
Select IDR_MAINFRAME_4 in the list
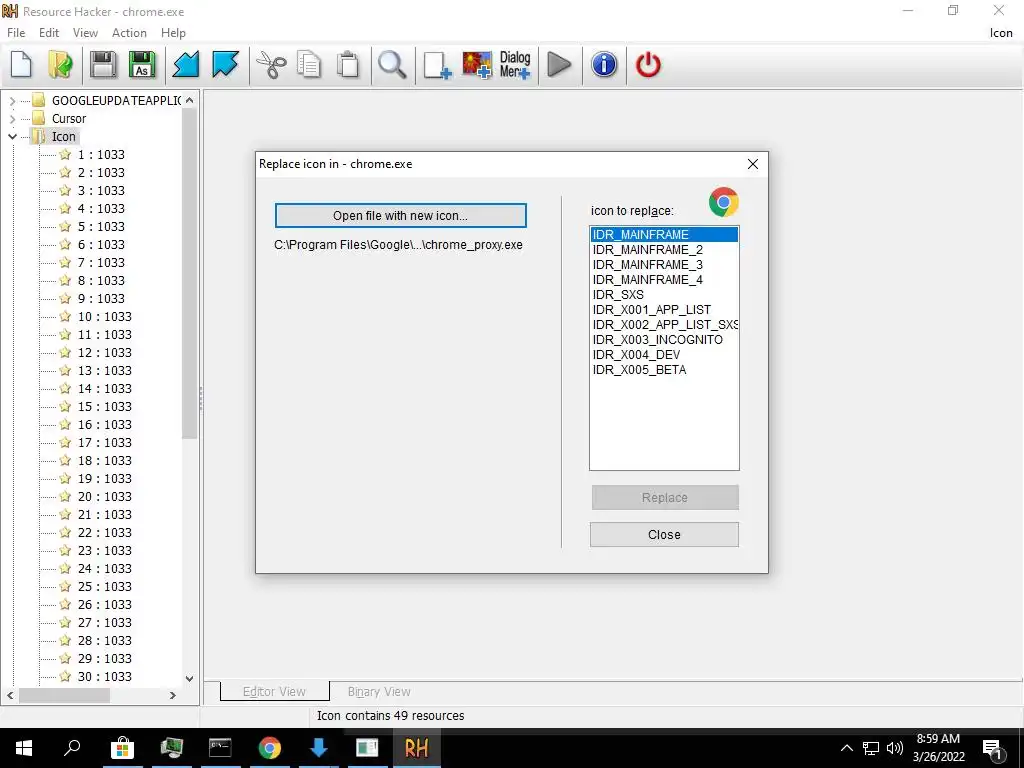[x=664, y=280]
